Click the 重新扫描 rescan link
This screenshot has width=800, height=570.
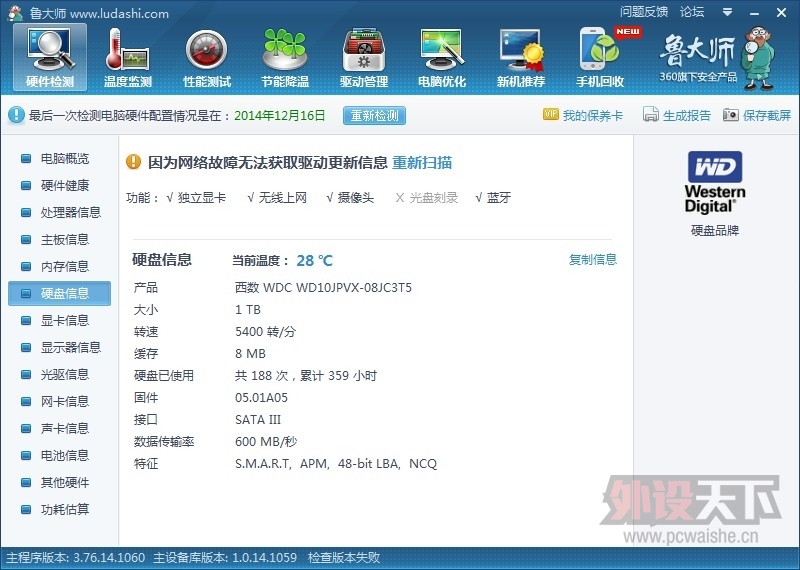tap(422, 162)
